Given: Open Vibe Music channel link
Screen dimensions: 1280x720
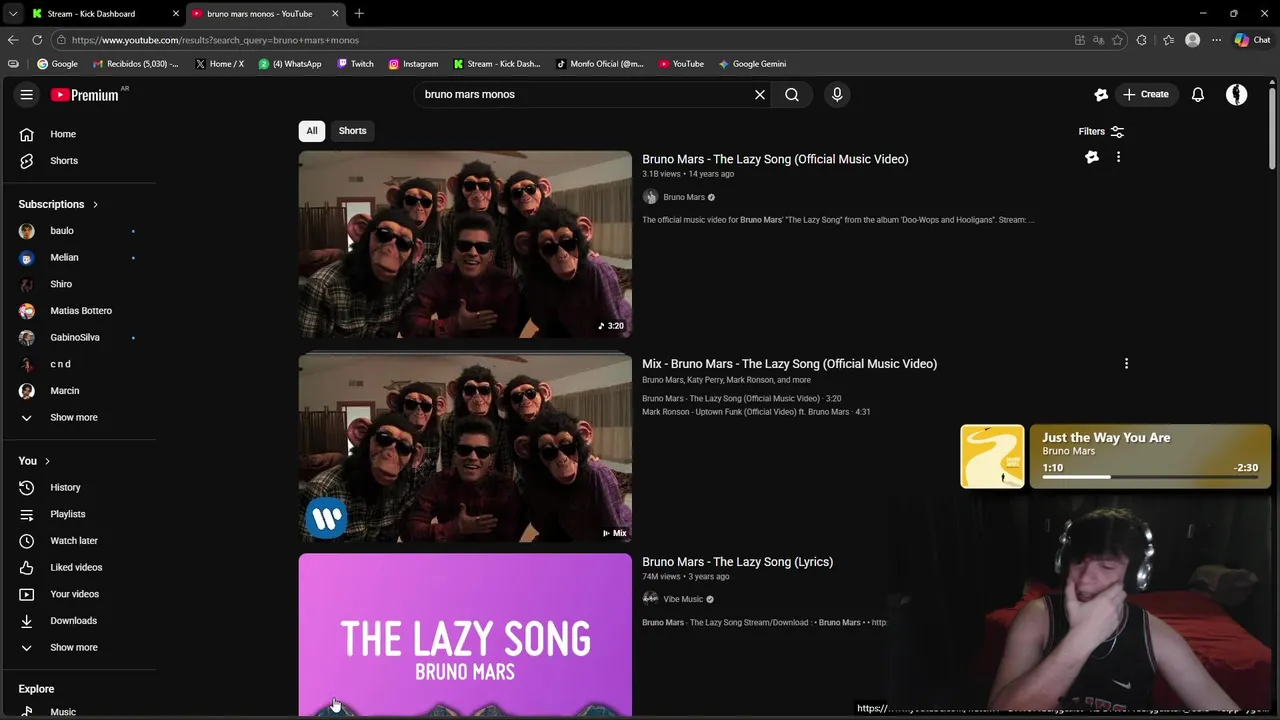Looking at the screenshot, I should [x=683, y=599].
